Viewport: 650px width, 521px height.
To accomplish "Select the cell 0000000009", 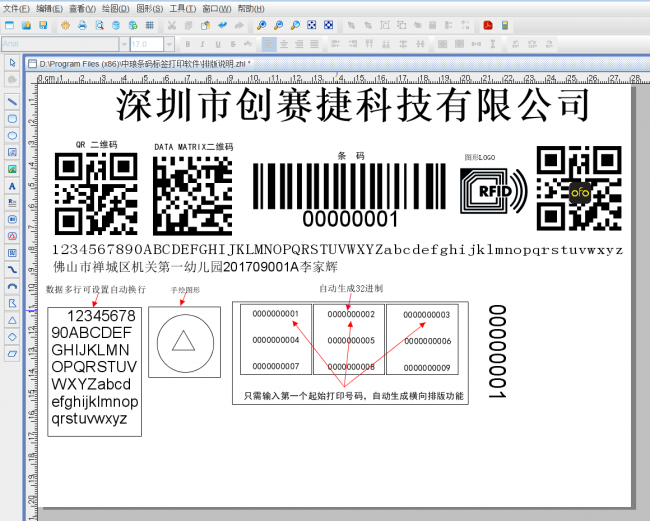I will click(427, 368).
